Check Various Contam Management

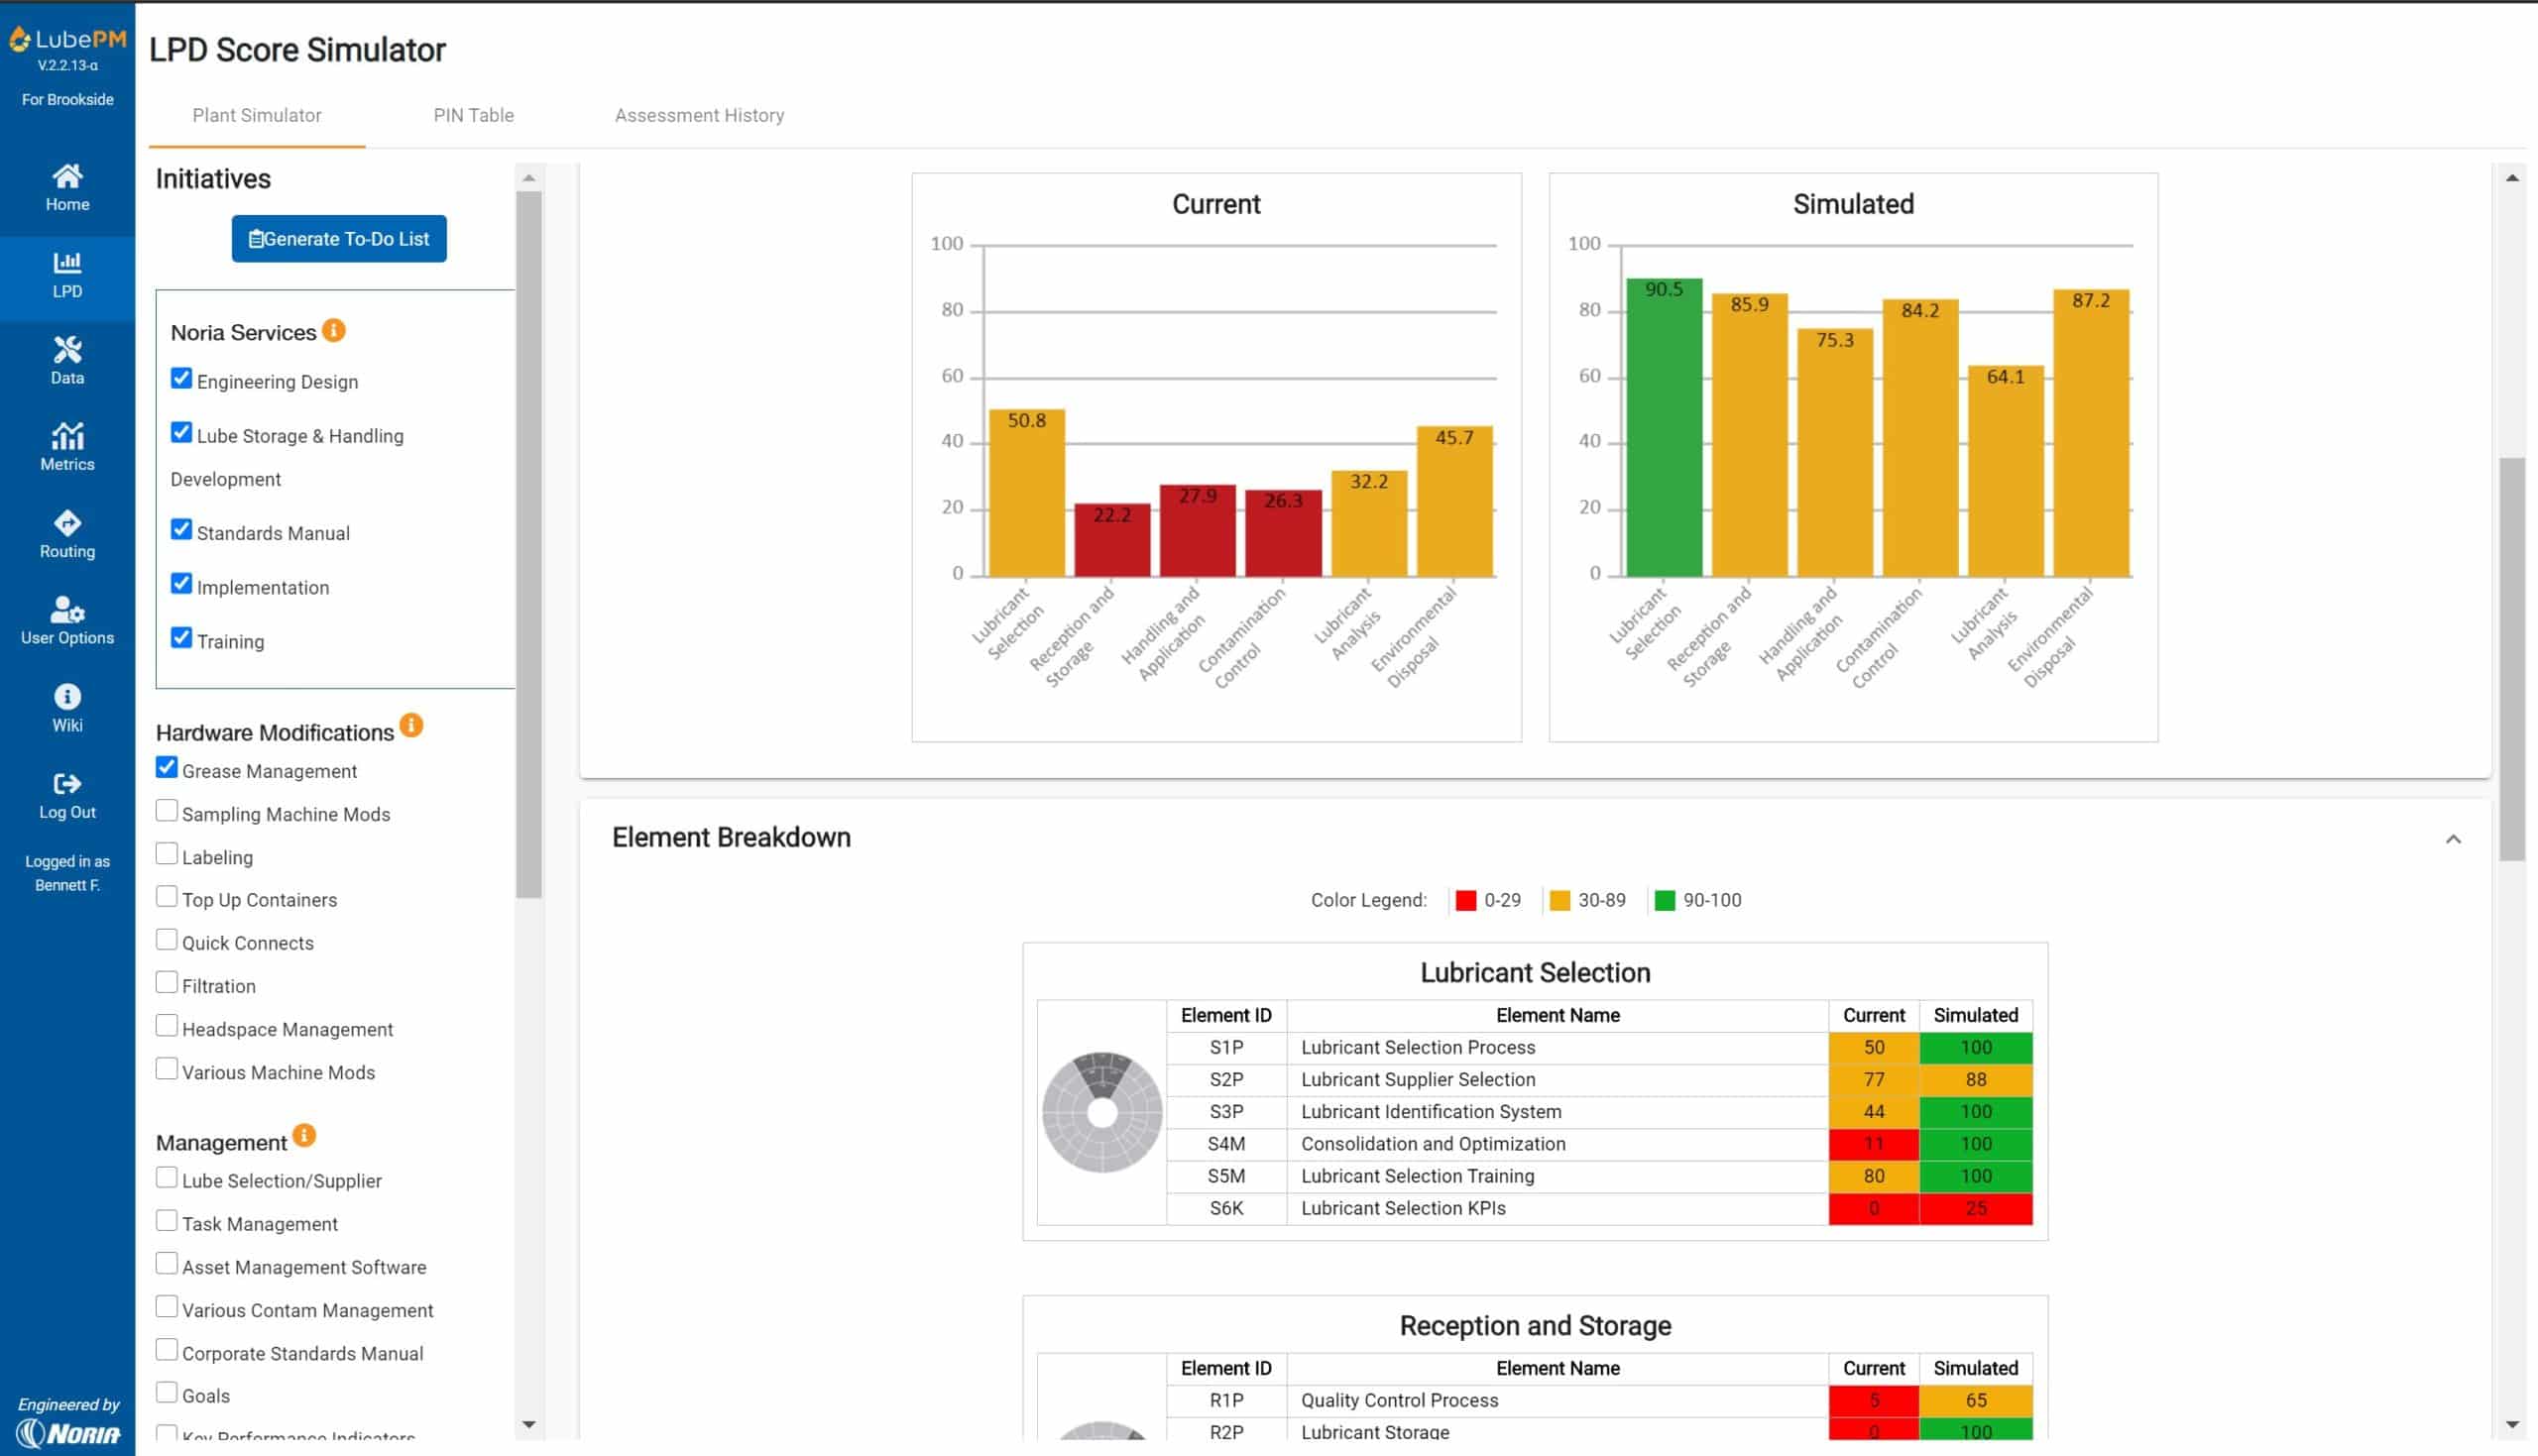[167, 1306]
